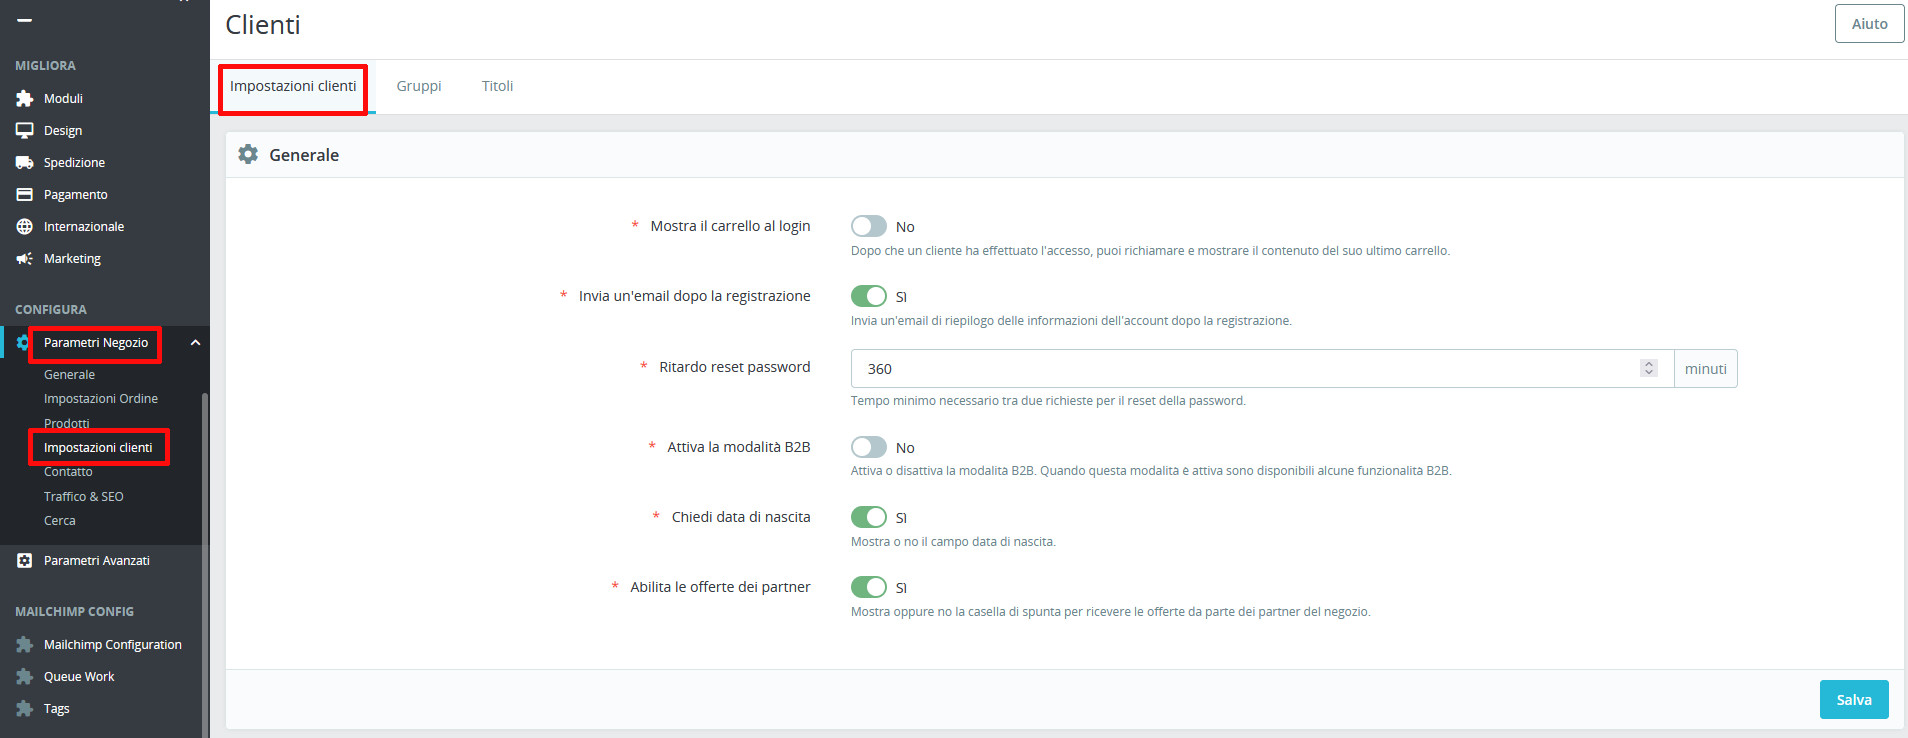Image resolution: width=1908 pixels, height=738 pixels.
Task: Go to Prodotti submenu link
Action: tap(67, 424)
